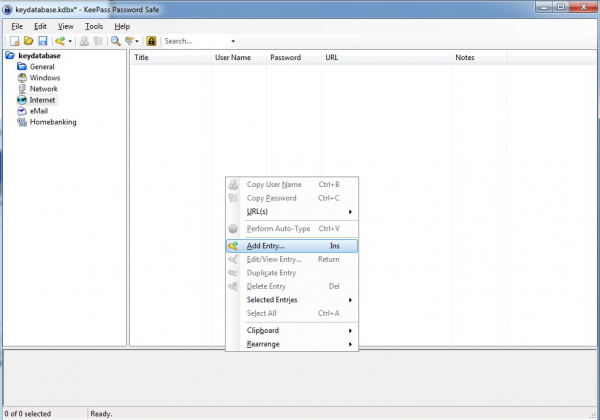600x420 pixels.
Task: Click Duplicate Entry menu entry
Action: [x=292, y=273]
